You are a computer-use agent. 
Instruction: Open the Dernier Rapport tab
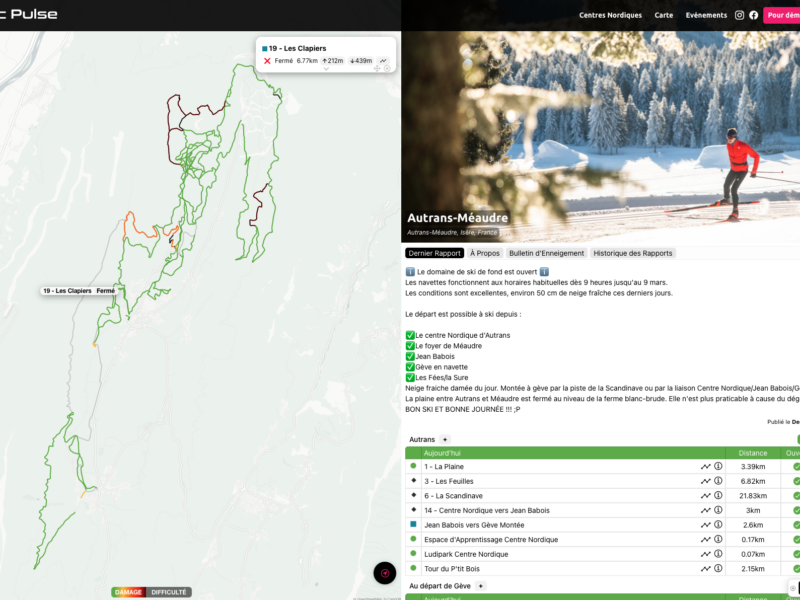[435, 253]
